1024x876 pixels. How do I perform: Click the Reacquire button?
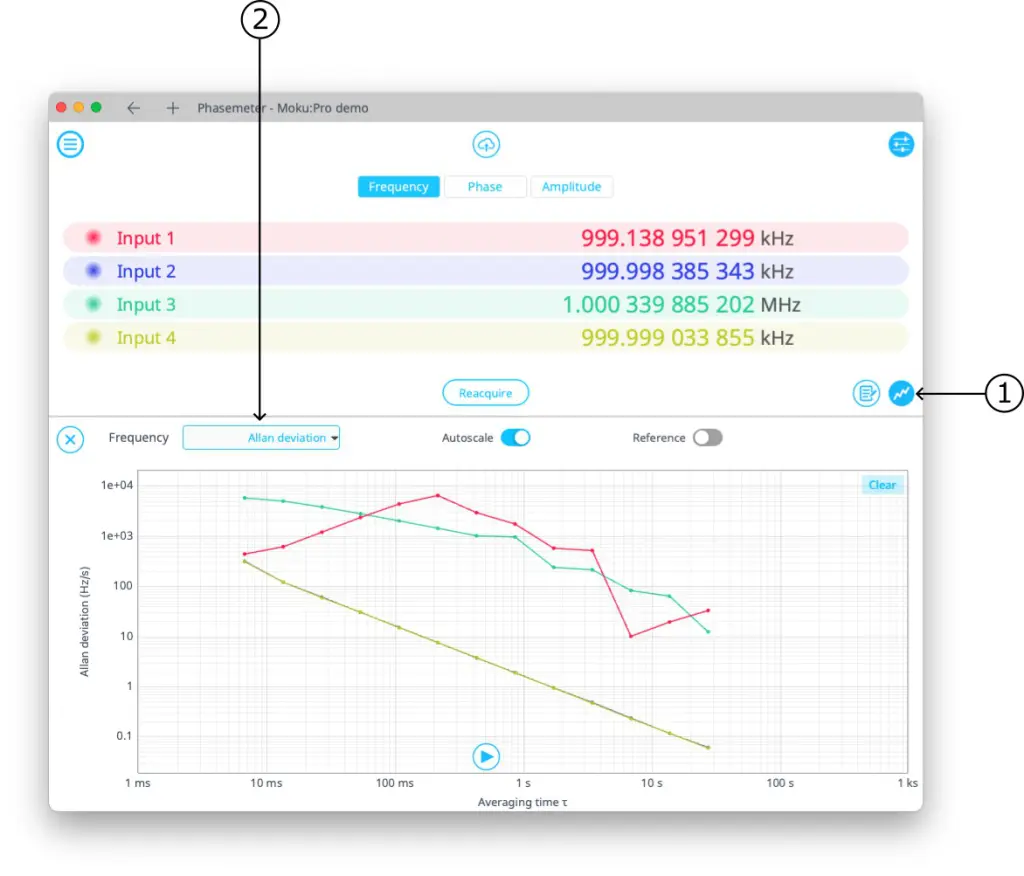(x=485, y=393)
